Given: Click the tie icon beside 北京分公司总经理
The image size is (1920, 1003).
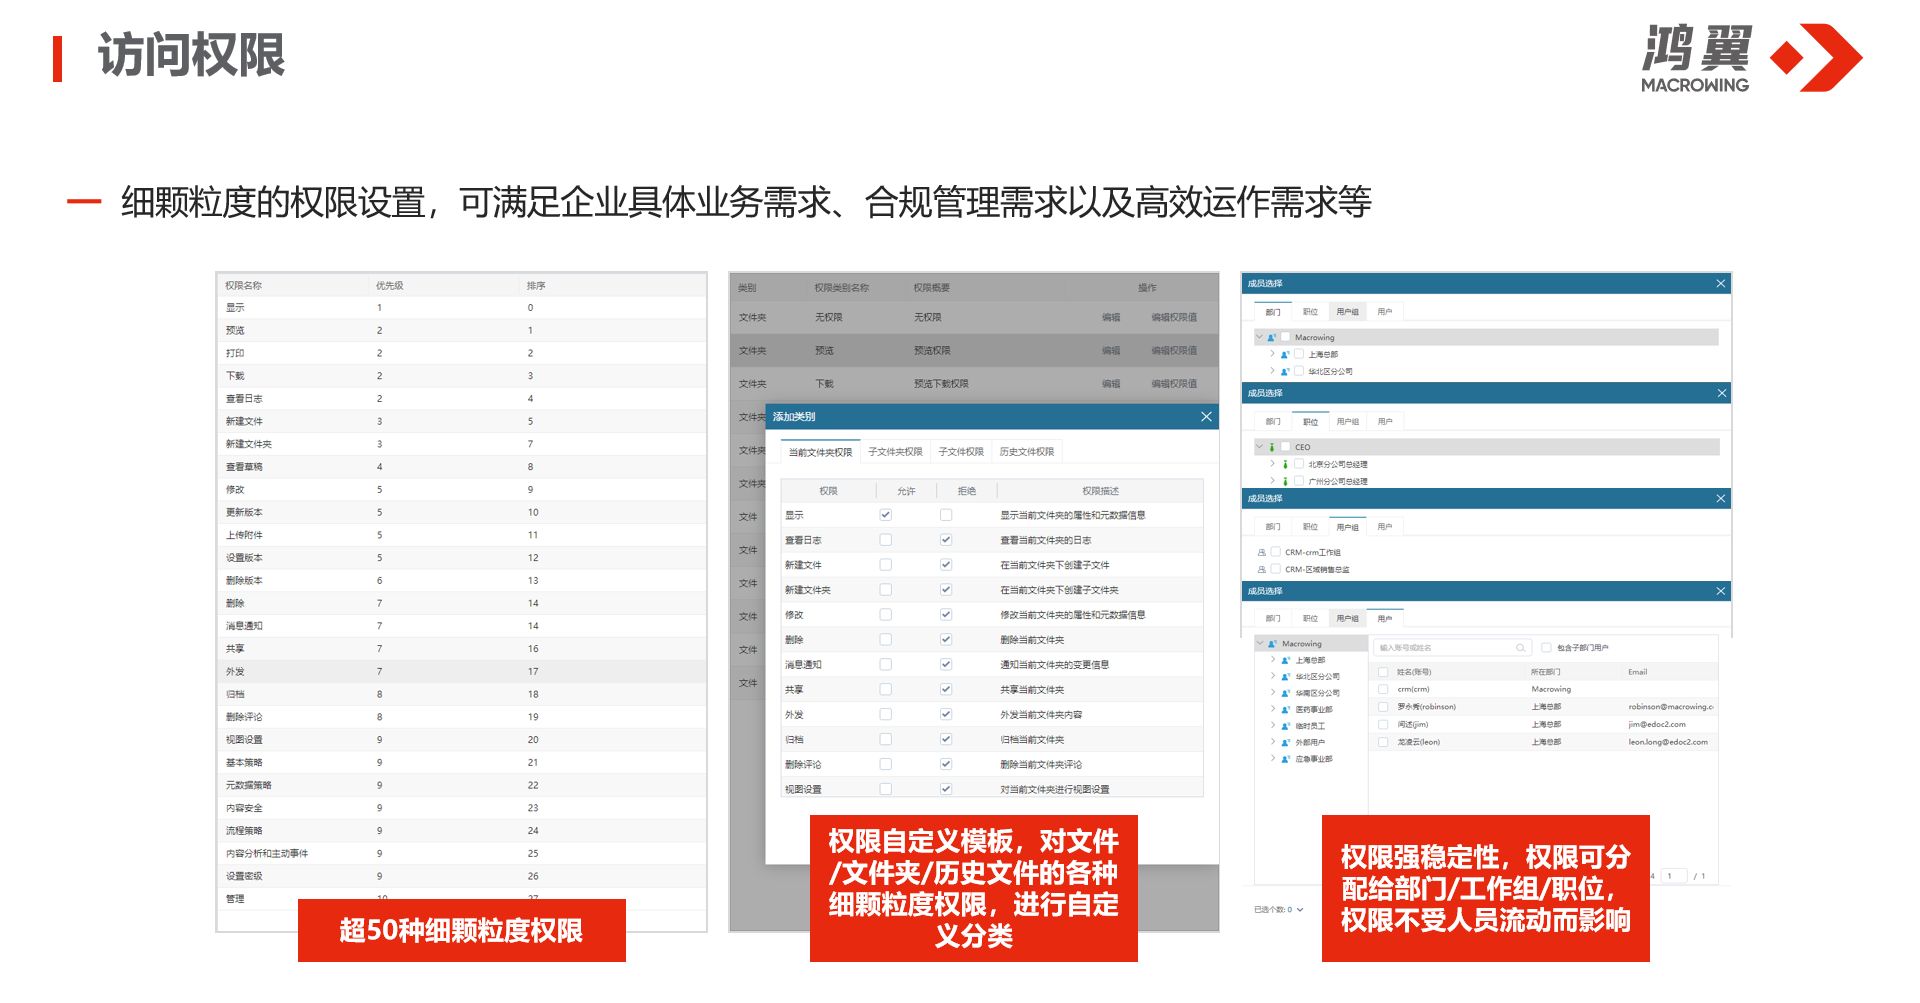Looking at the screenshot, I should pyautogui.click(x=1285, y=464).
